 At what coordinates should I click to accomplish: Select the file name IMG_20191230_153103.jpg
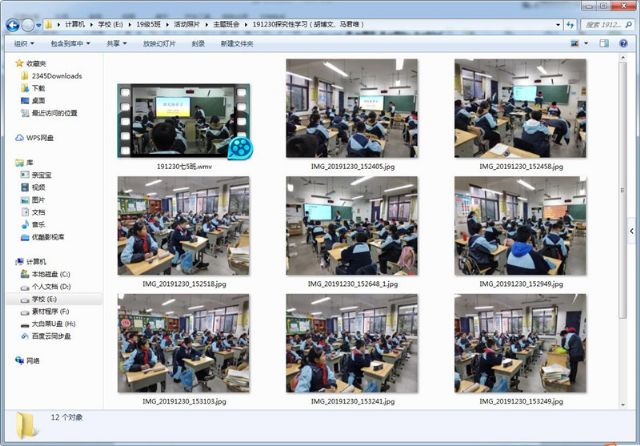pos(184,402)
